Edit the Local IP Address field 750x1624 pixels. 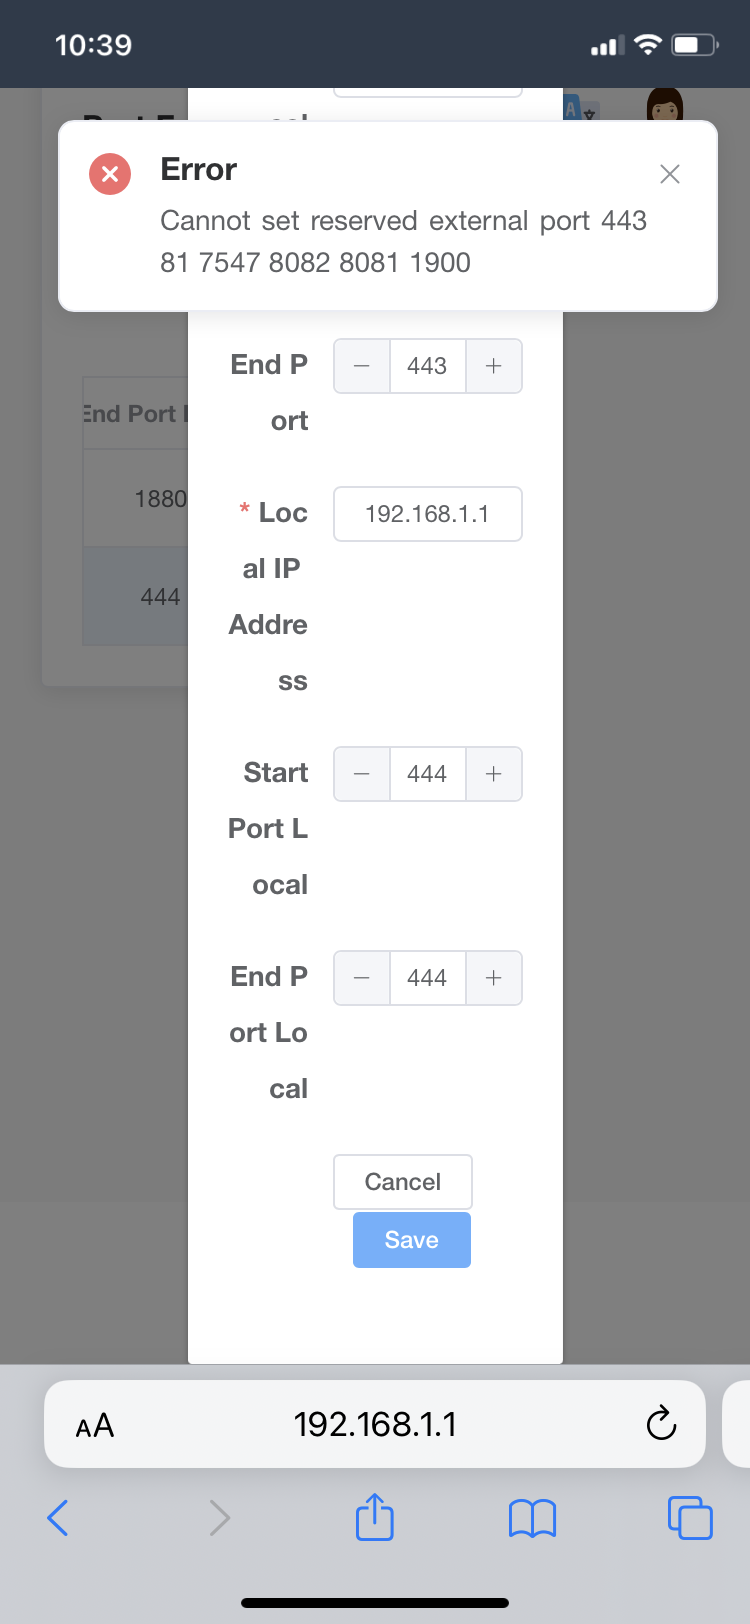428,514
